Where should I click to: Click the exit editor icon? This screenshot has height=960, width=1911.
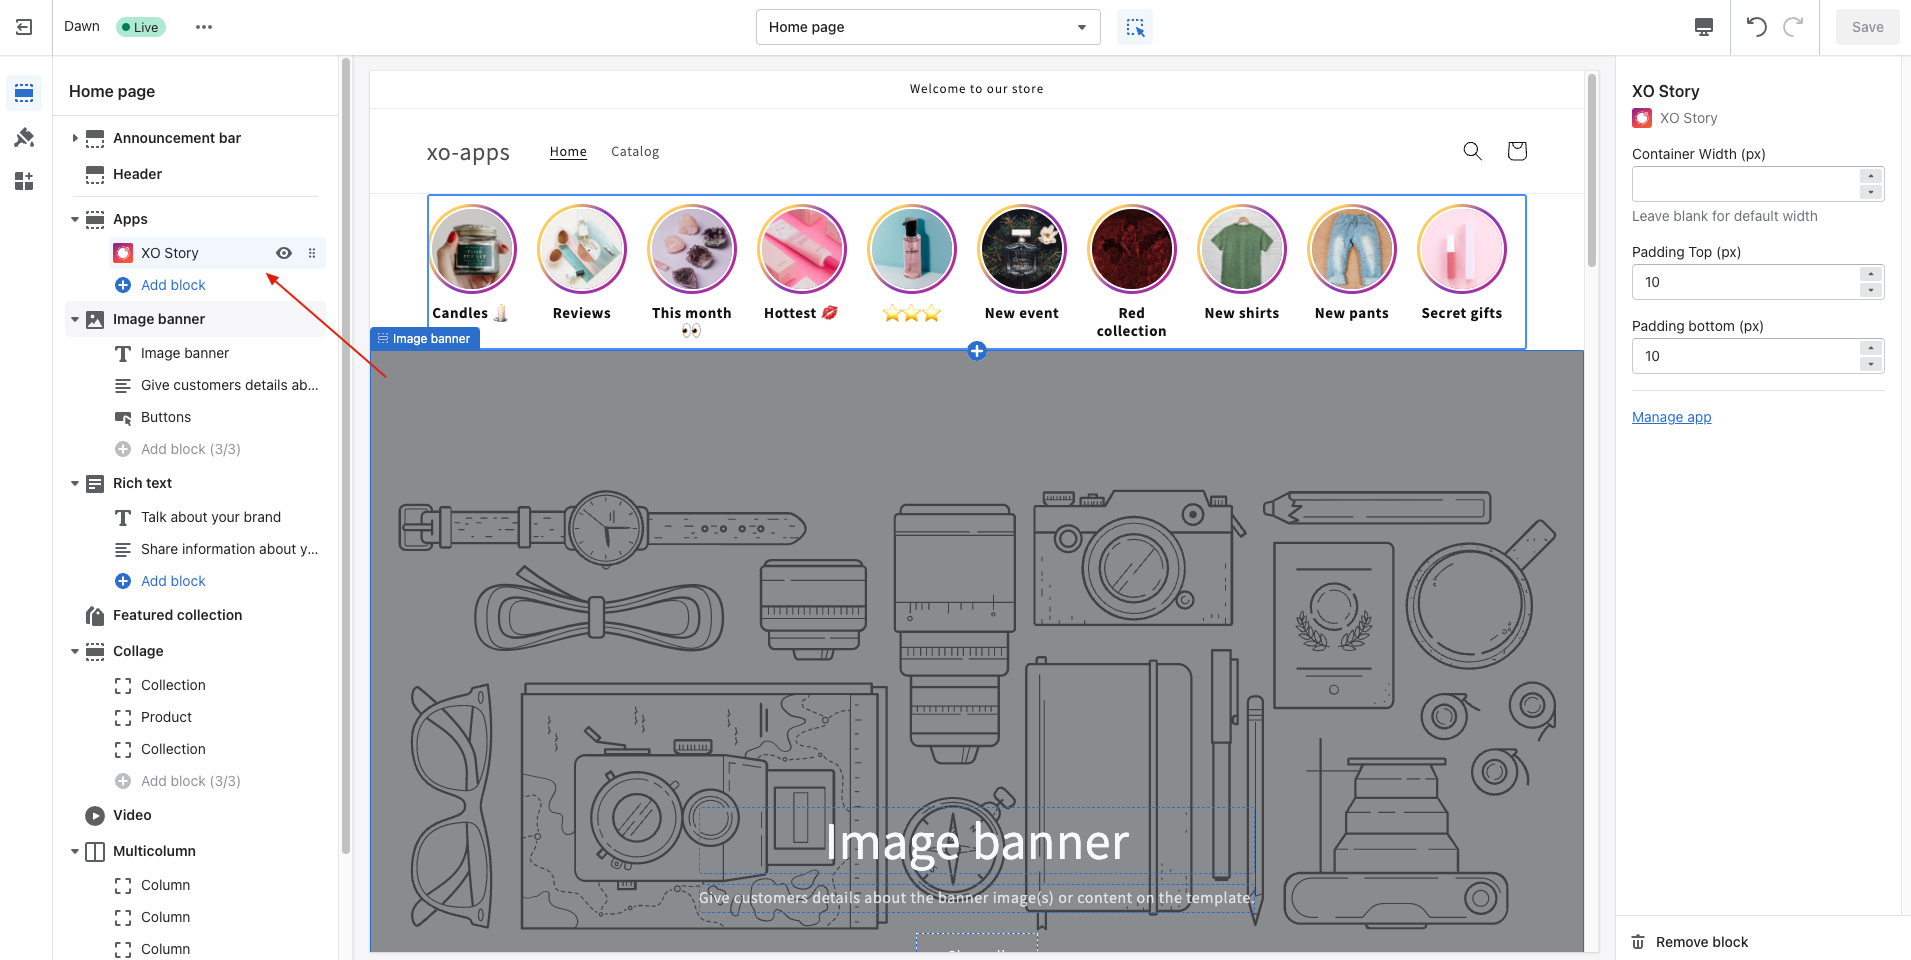coord(24,27)
